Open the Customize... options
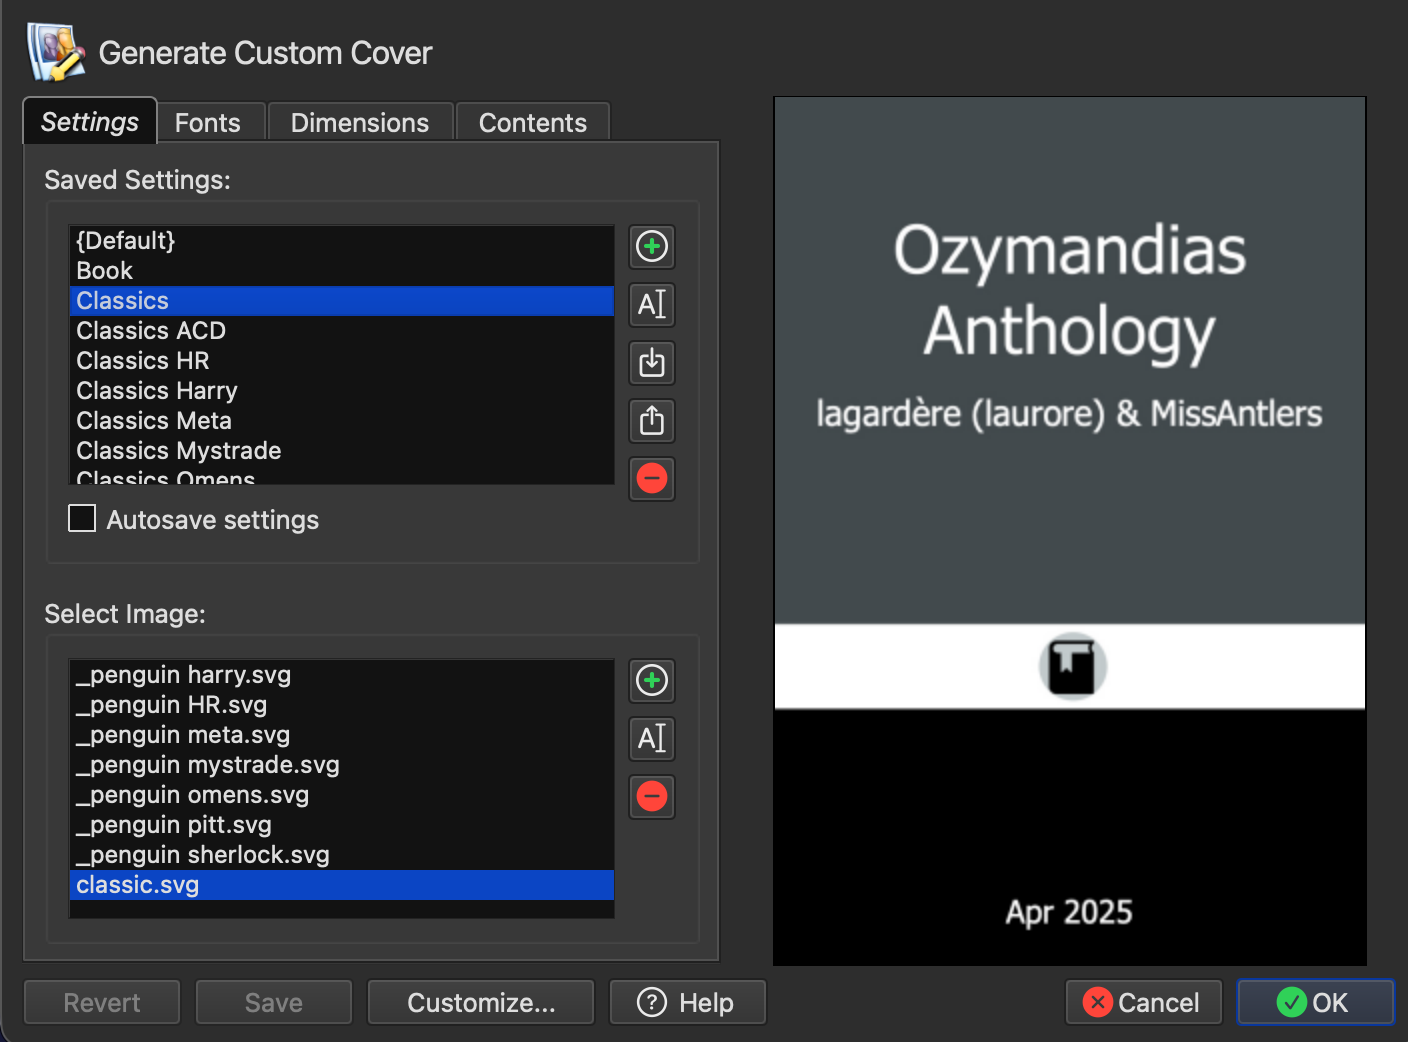This screenshot has height=1042, width=1408. 481,1002
